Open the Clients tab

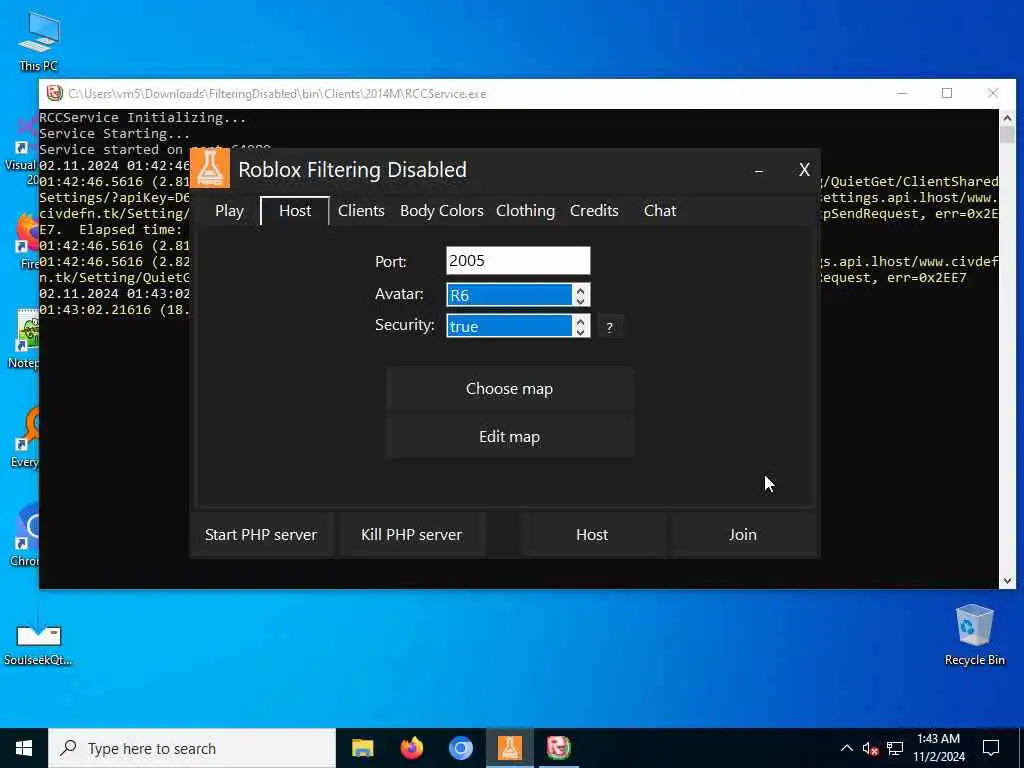(361, 211)
